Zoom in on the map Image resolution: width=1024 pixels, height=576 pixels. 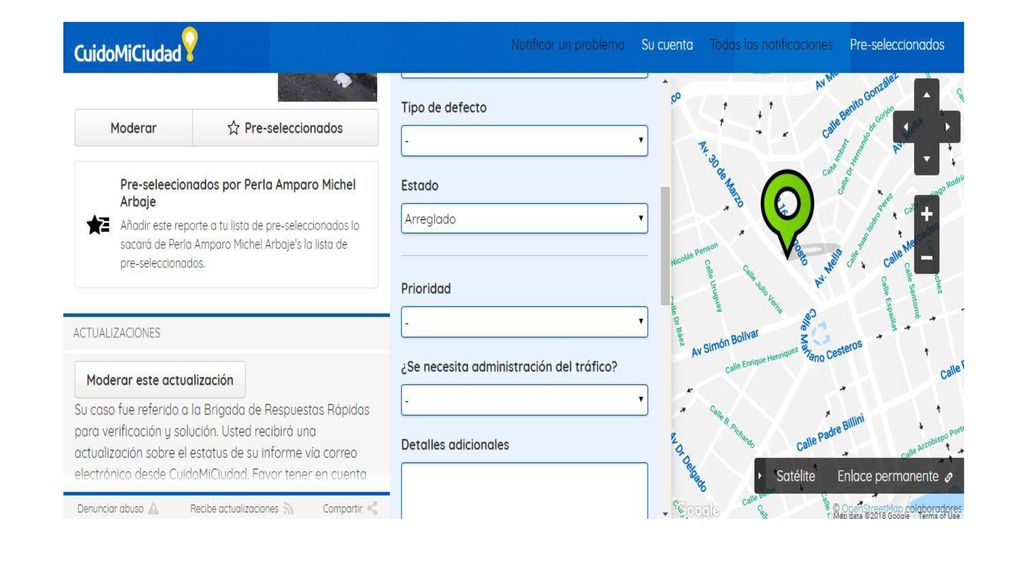[926, 214]
